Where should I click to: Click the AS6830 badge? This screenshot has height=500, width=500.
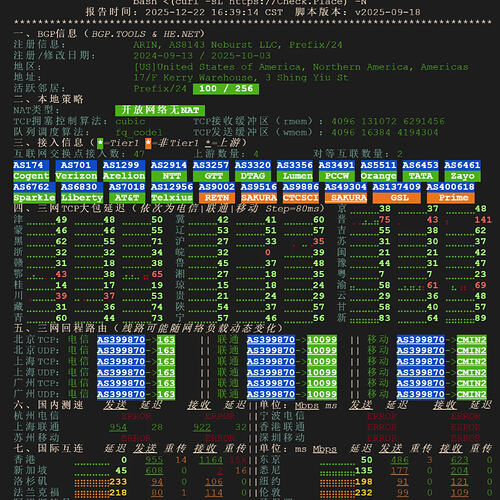82,187
